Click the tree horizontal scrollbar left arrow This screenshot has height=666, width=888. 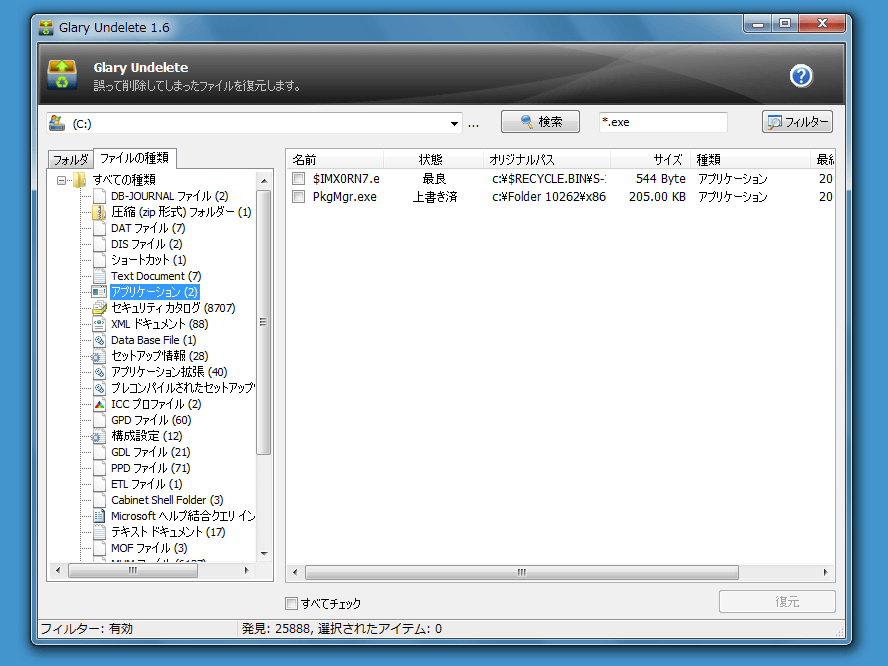(x=58, y=570)
